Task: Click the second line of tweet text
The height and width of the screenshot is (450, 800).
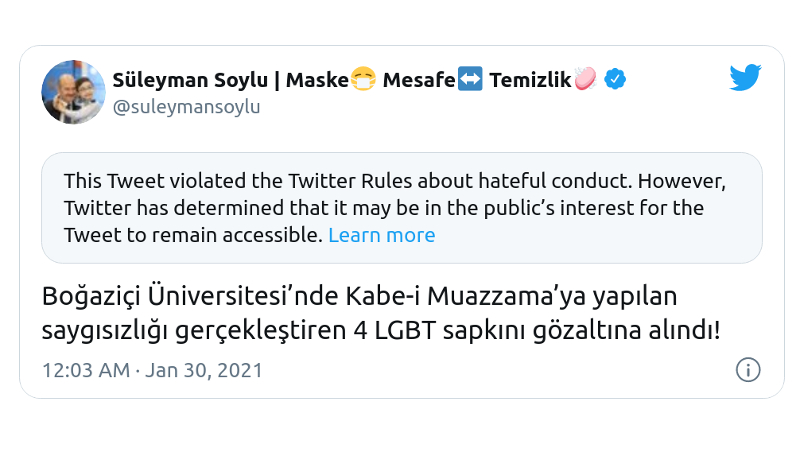Action: (380, 330)
